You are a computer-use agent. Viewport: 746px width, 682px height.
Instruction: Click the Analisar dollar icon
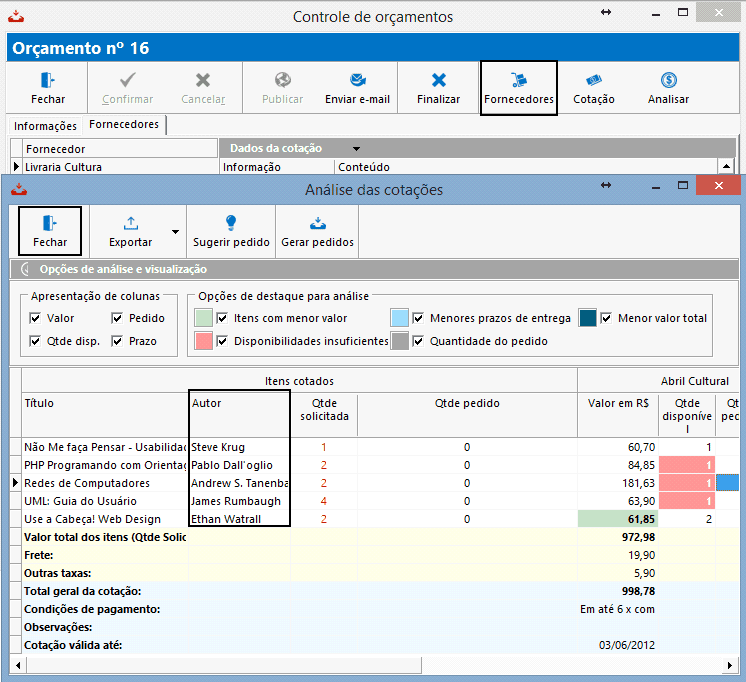point(668,79)
